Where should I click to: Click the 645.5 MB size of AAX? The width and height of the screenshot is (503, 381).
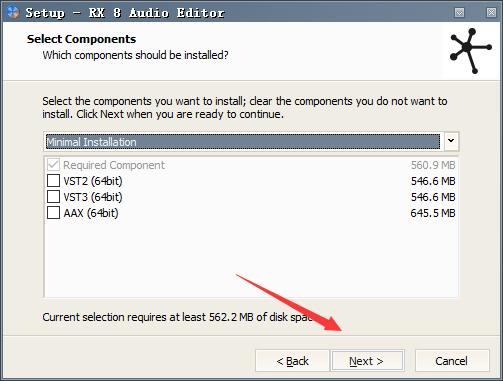point(433,213)
